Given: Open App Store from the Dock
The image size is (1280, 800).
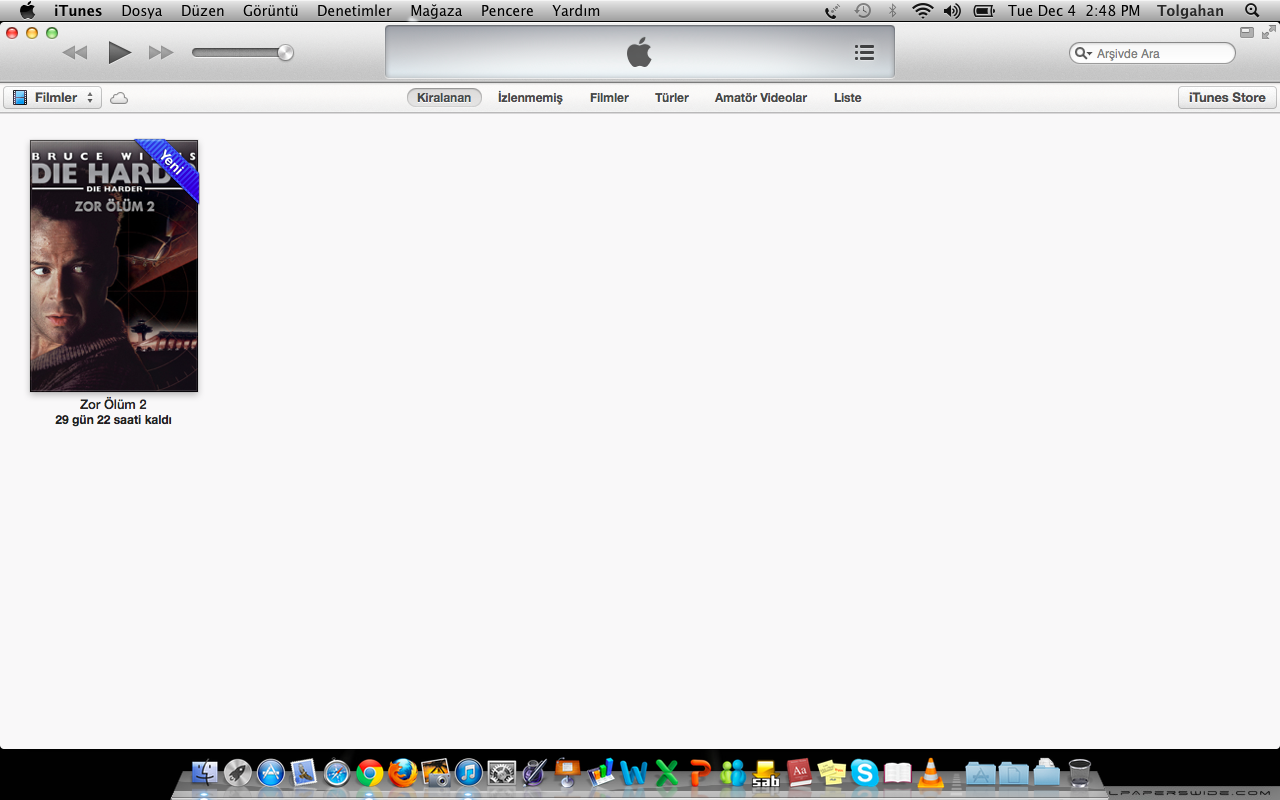Looking at the screenshot, I should 271,772.
